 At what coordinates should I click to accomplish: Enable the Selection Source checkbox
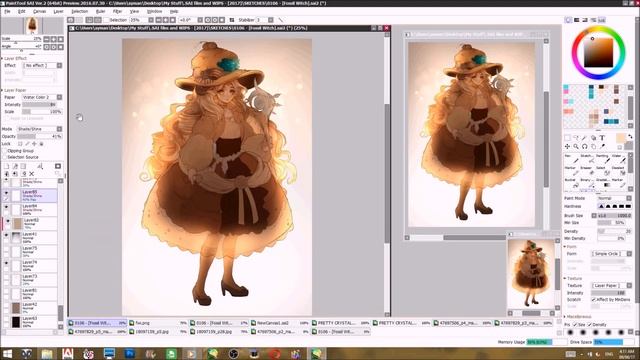click(5, 157)
